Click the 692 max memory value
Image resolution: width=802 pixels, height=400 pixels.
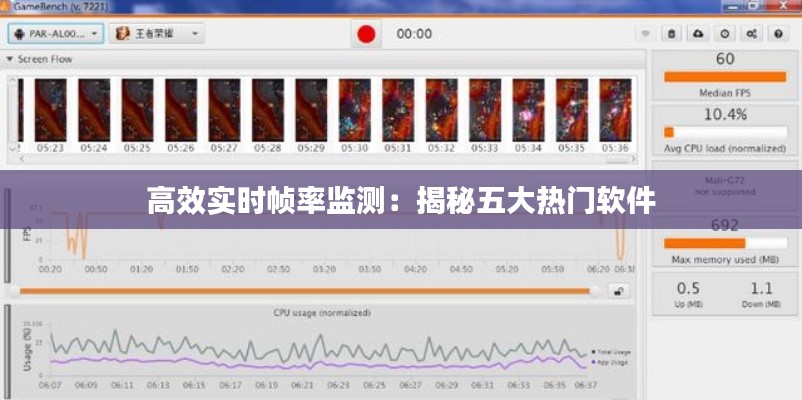[x=725, y=225]
